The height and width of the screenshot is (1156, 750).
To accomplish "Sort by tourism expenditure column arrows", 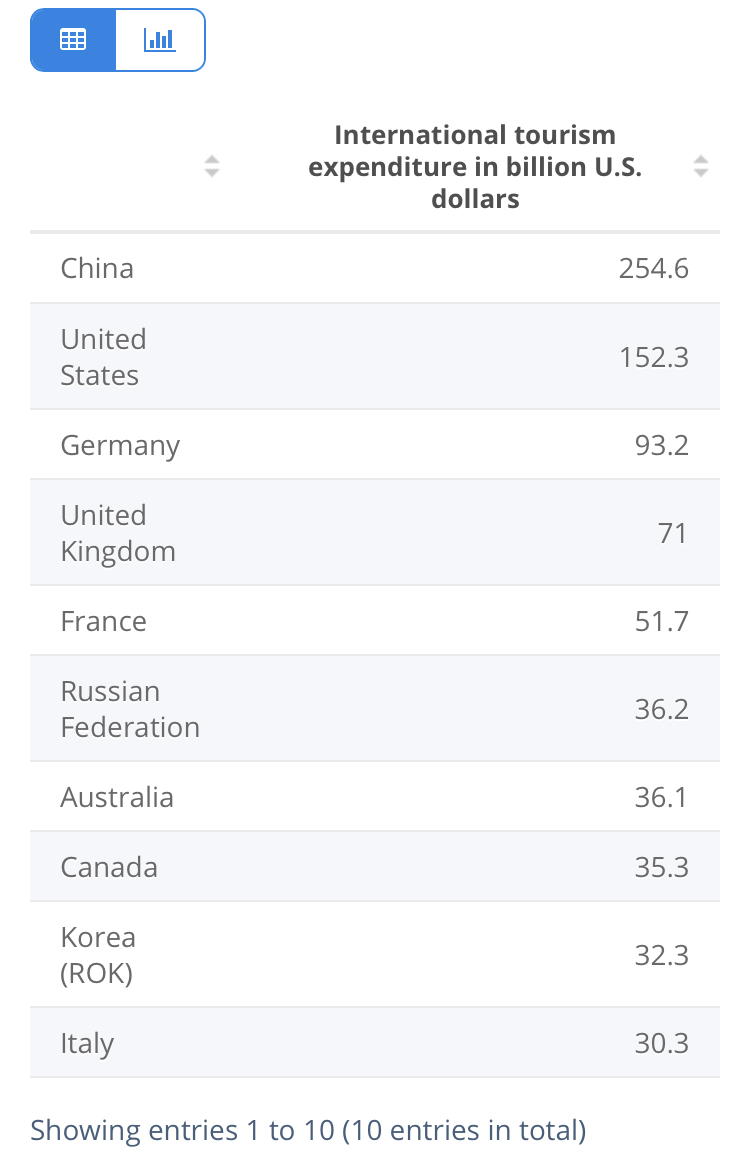I will point(701,167).
